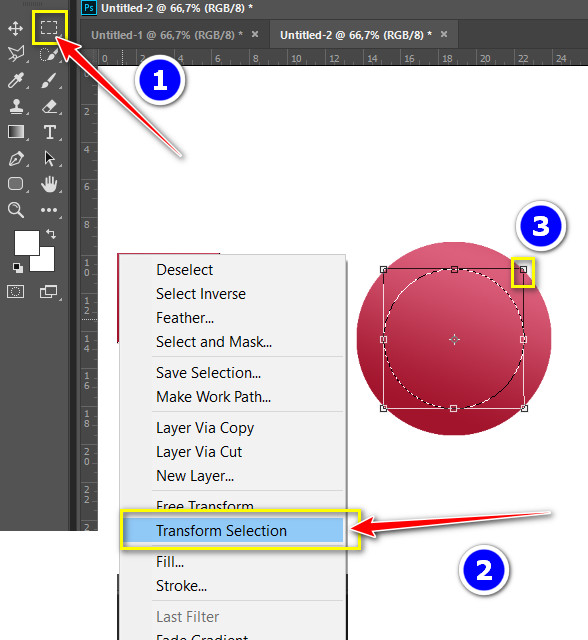Image resolution: width=588 pixels, height=640 pixels.
Task: Switch to the Untitled-1 document tab
Action: [166, 35]
